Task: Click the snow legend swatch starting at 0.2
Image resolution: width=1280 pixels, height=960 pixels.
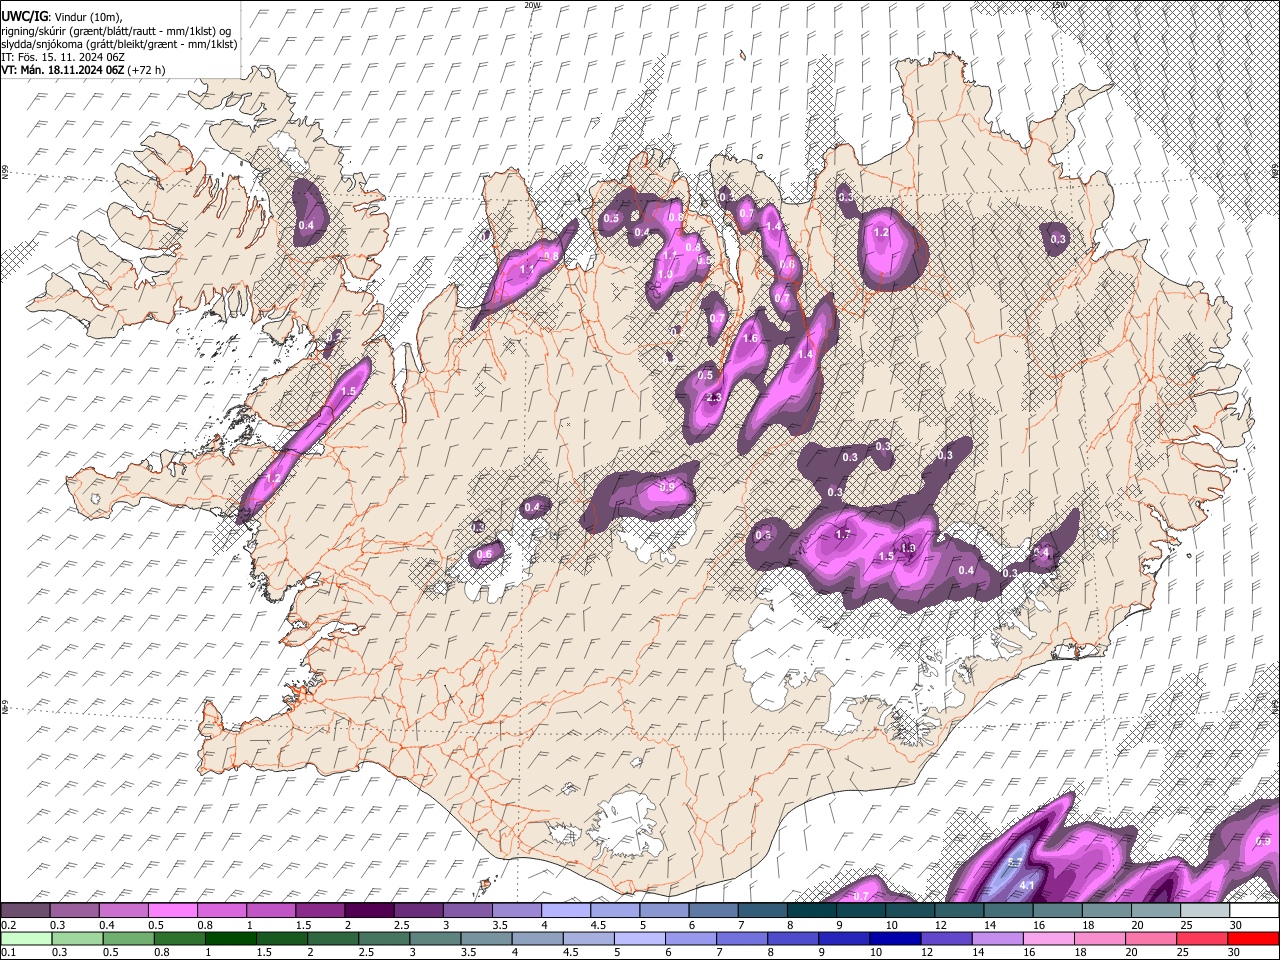Action: [x=25, y=910]
